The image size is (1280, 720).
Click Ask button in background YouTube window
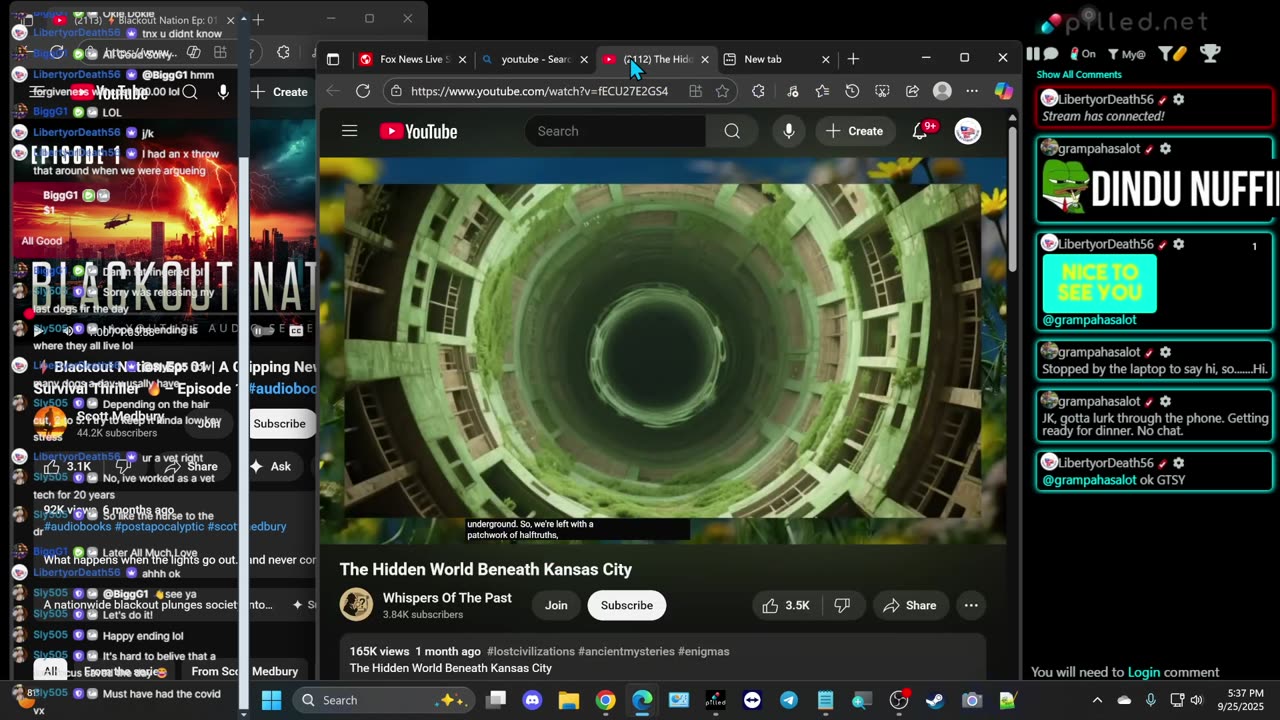tap(272, 466)
